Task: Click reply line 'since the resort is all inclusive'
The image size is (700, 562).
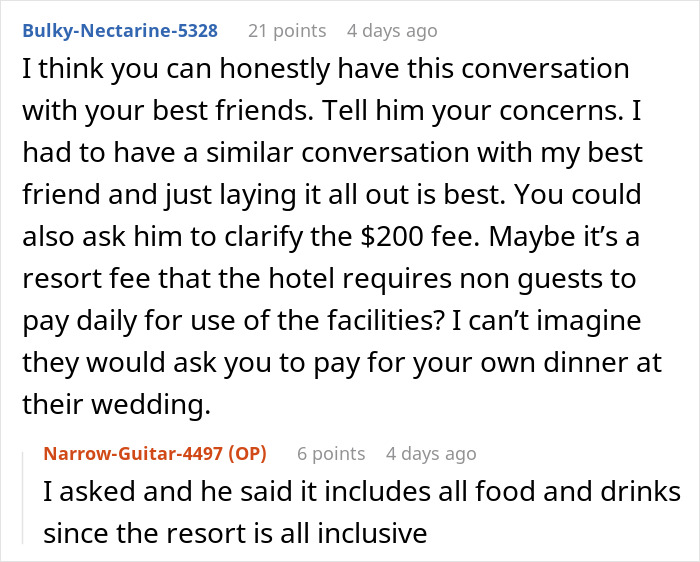Action: (x=235, y=533)
